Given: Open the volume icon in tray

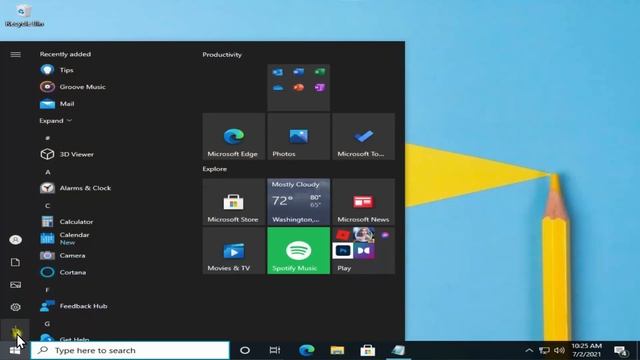Looking at the screenshot, I should pyautogui.click(x=560, y=350).
